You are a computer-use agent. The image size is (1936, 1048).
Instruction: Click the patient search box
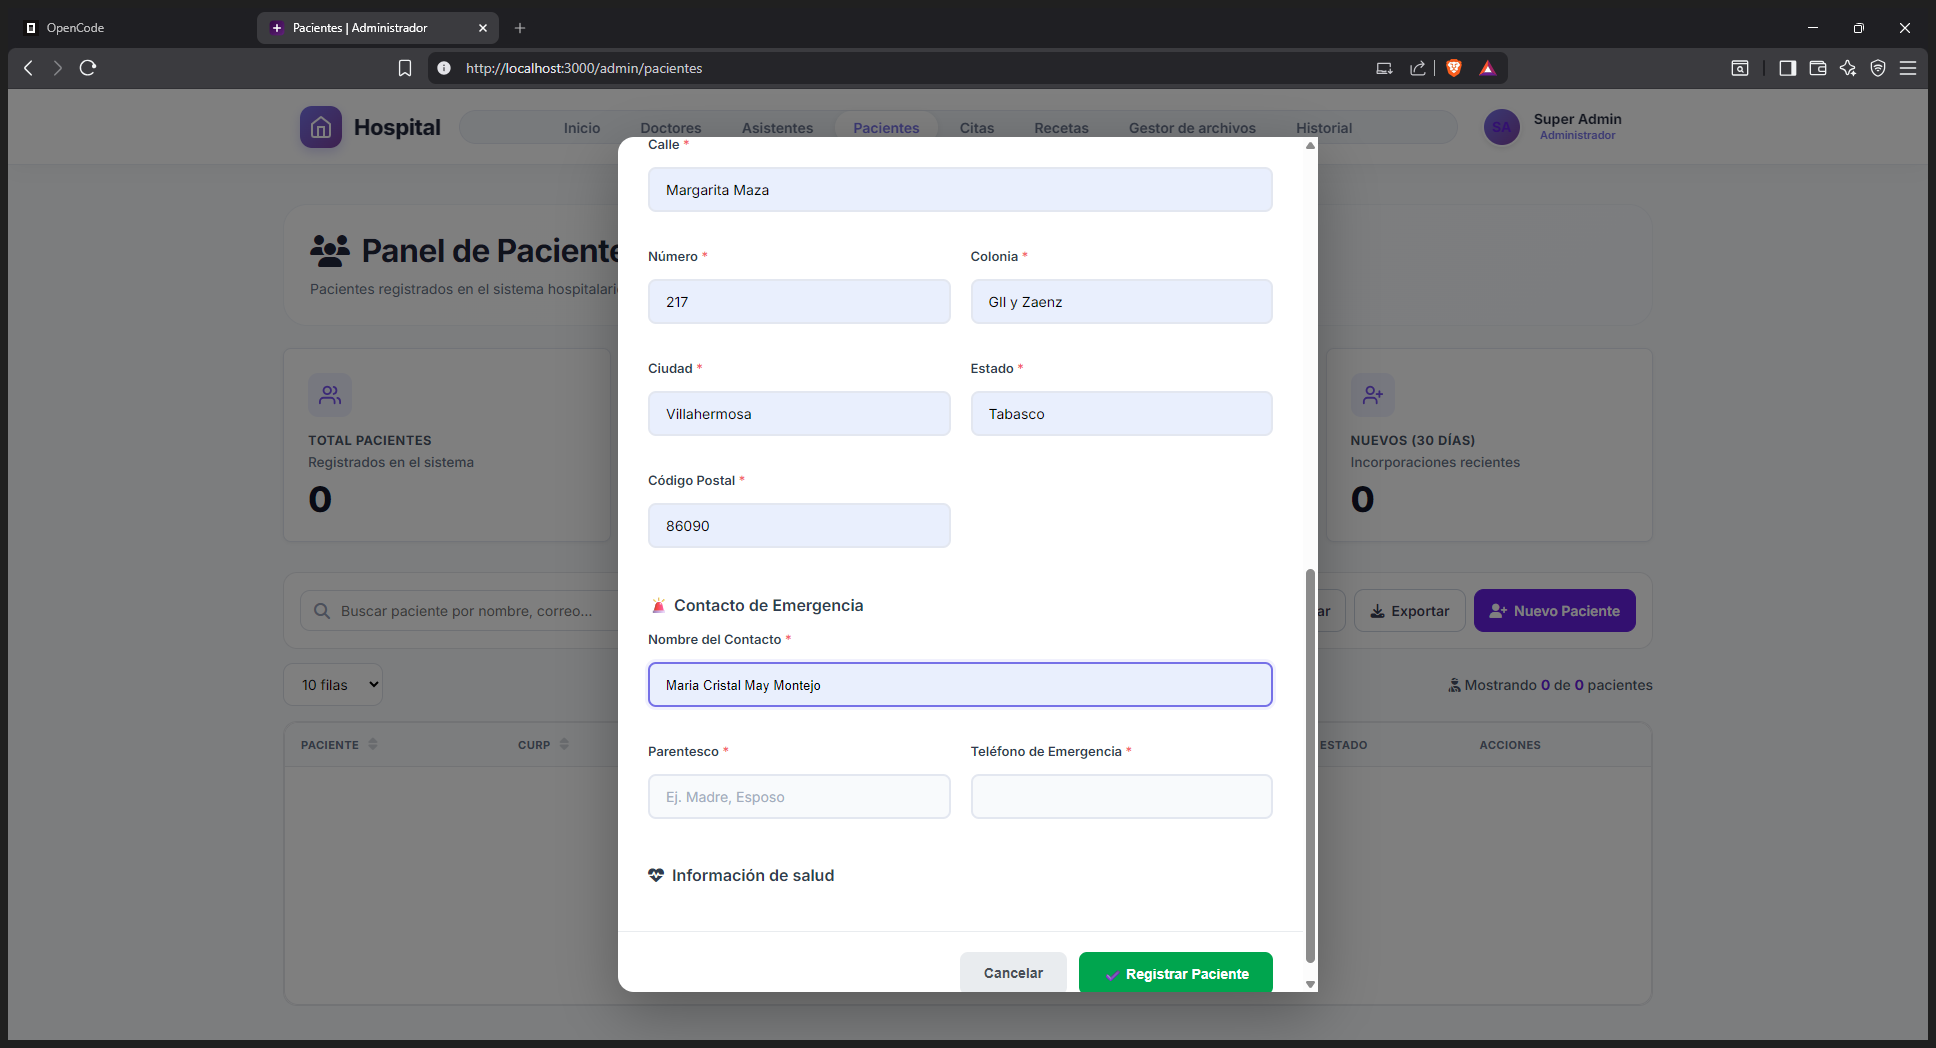[460, 611]
